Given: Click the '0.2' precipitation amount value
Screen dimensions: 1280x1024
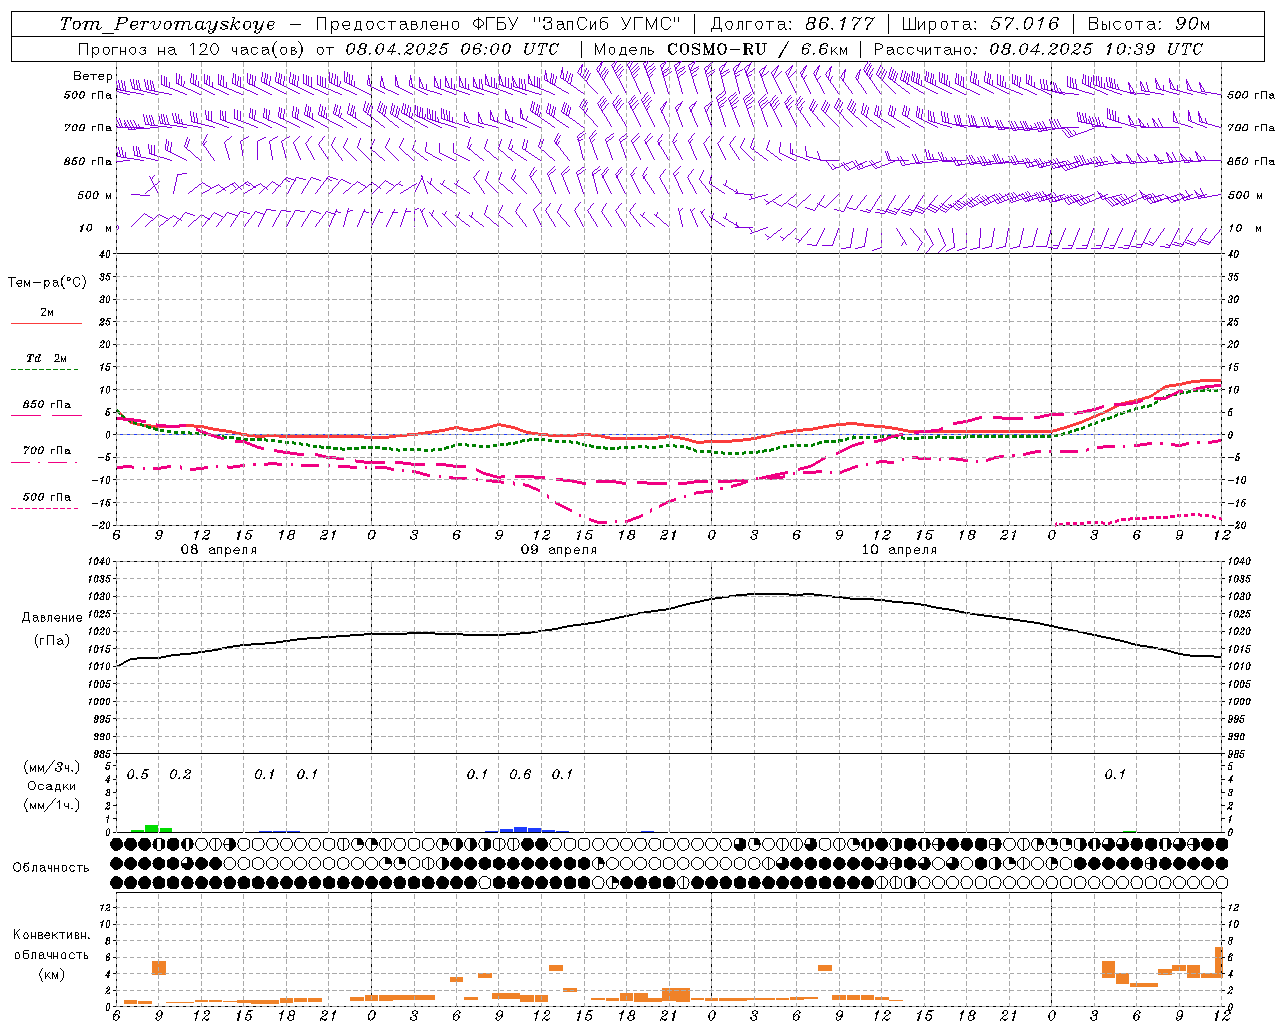Looking at the screenshot, I should [180, 775].
